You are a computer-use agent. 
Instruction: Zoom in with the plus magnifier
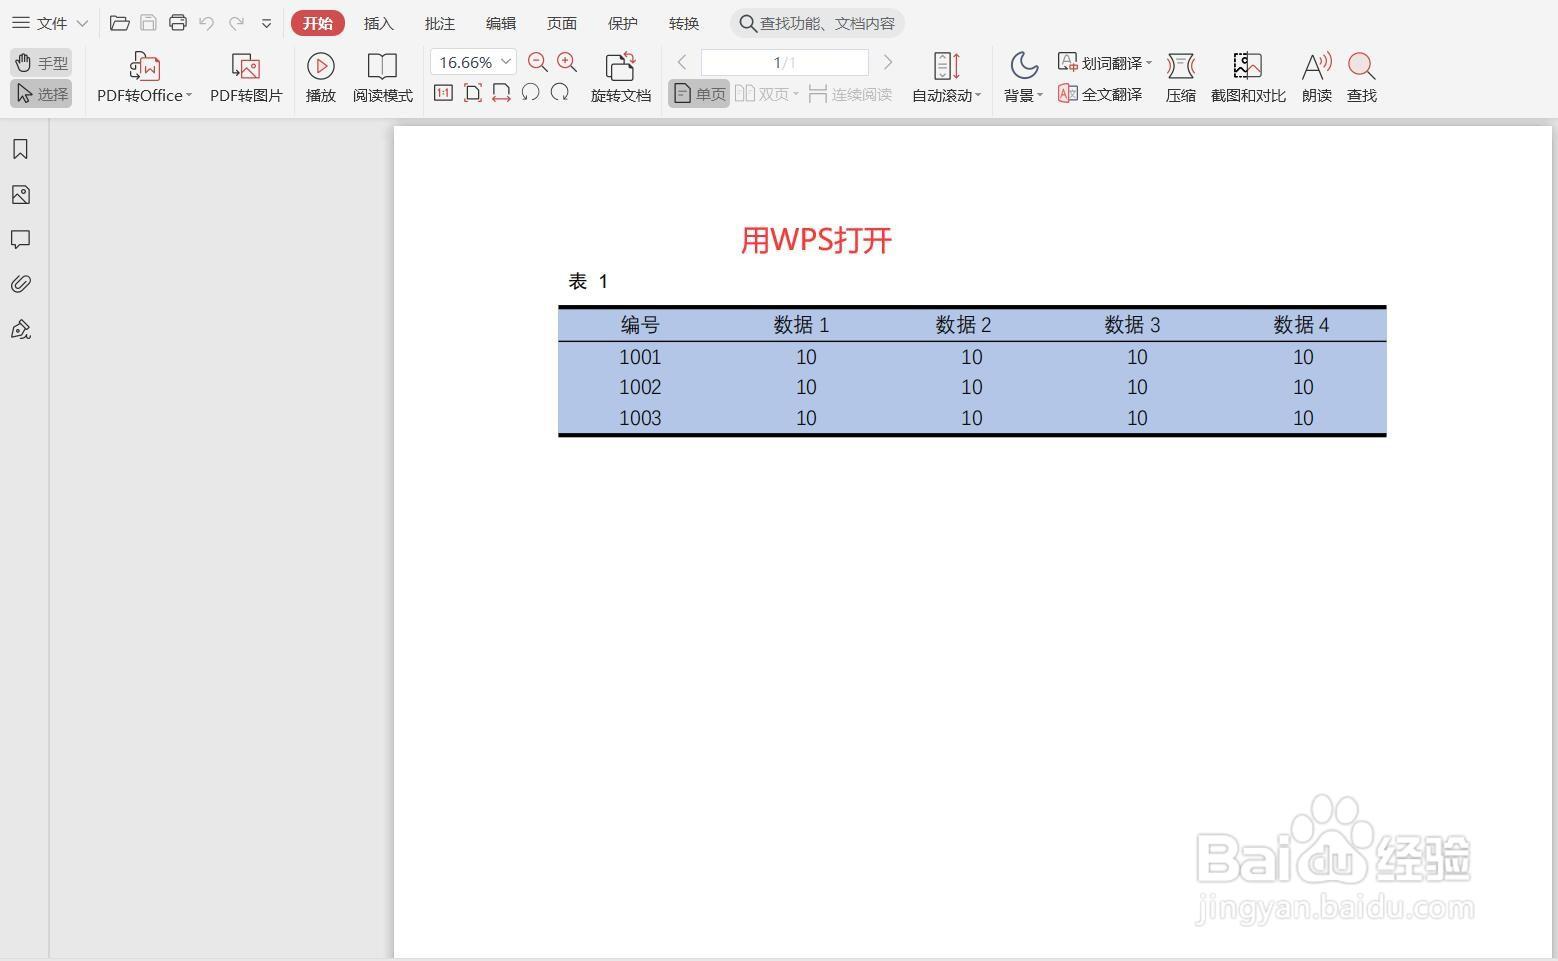(x=567, y=62)
